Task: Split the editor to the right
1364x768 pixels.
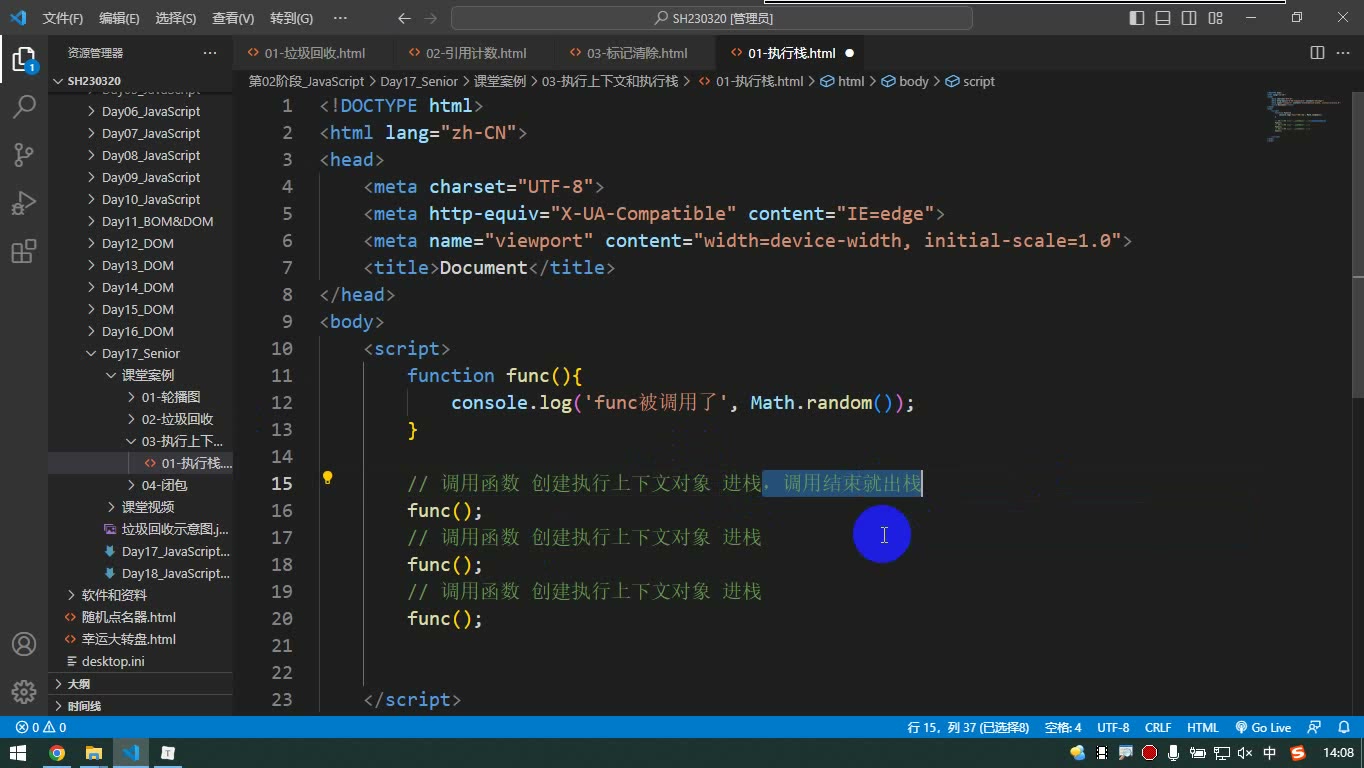Action: (x=1317, y=53)
